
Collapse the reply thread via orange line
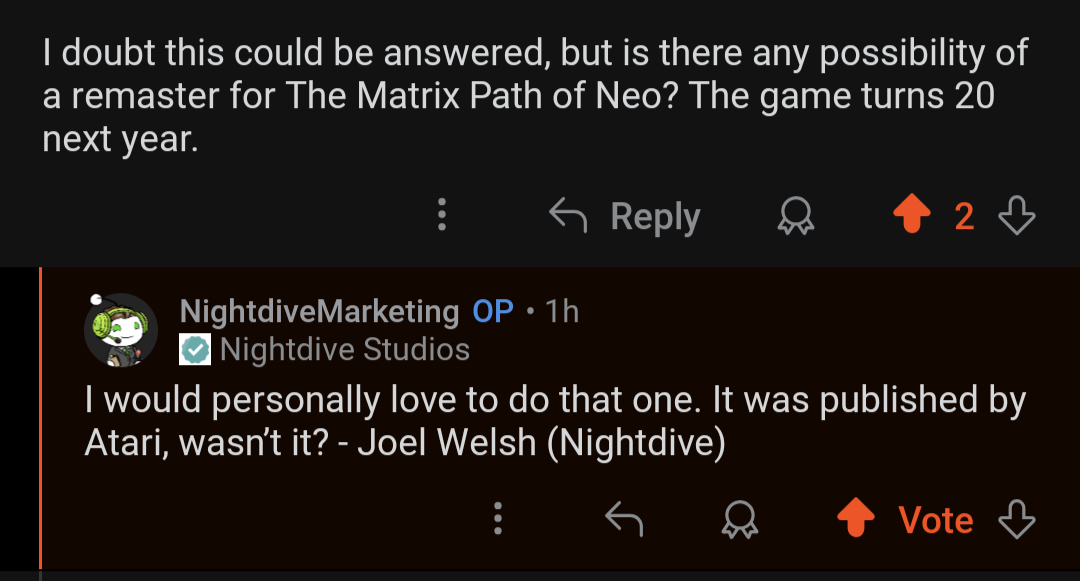pos(40,420)
